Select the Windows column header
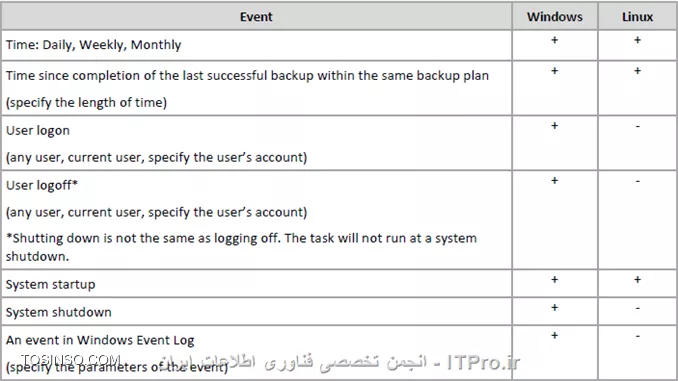Image resolution: width=678 pixels, height=381 pixels. pyautogui.click(x=554, y=17)
